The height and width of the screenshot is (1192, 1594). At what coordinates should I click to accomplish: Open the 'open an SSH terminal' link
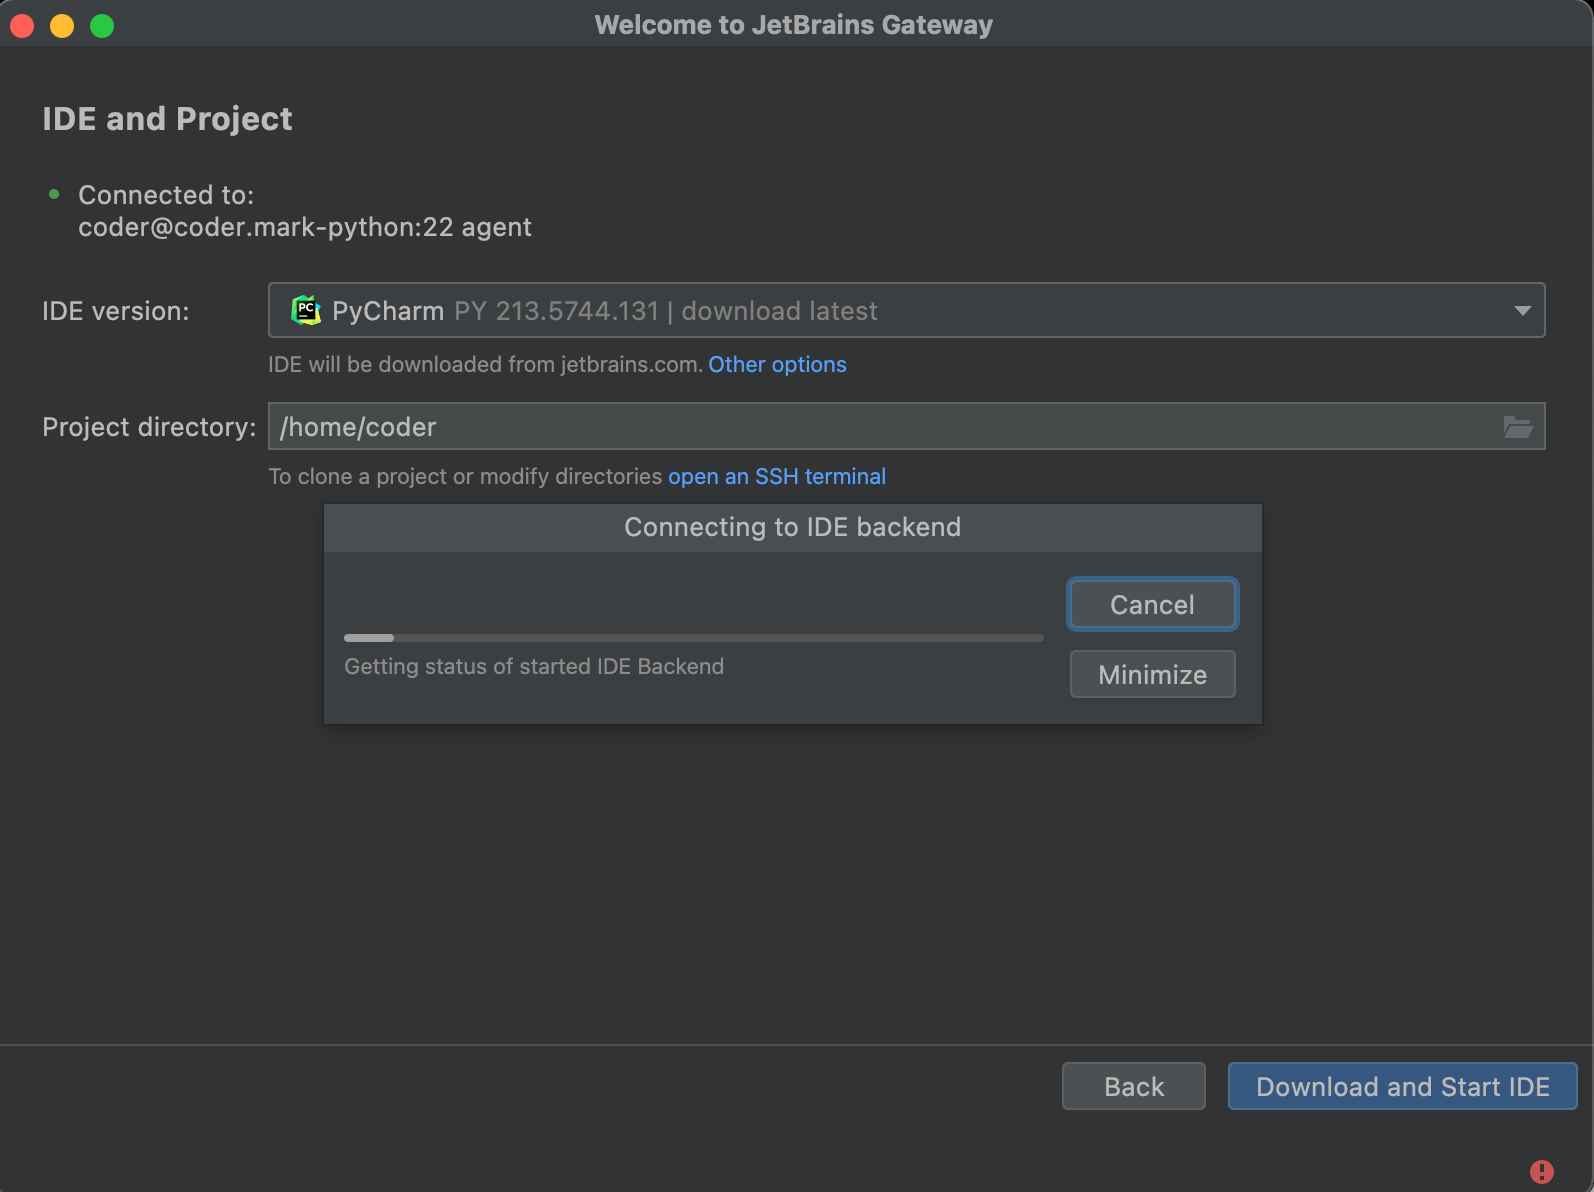[777, 477]
